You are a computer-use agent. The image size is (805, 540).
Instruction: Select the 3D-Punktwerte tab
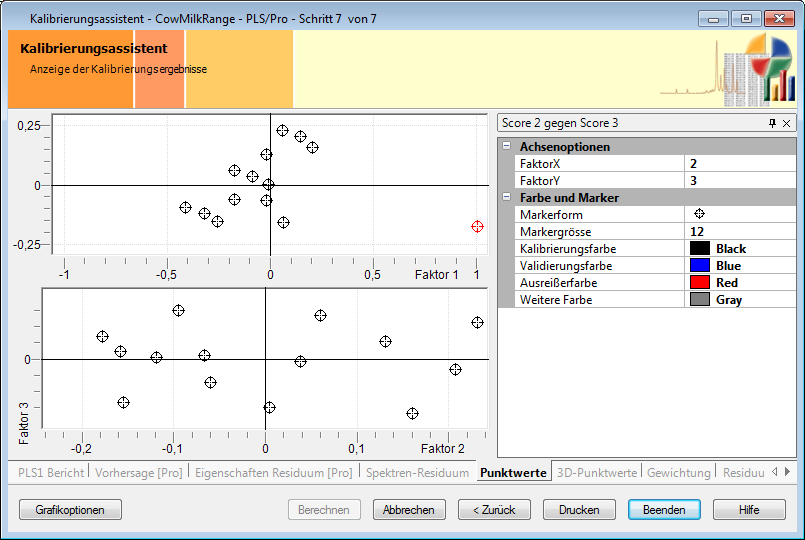[596, 472]
